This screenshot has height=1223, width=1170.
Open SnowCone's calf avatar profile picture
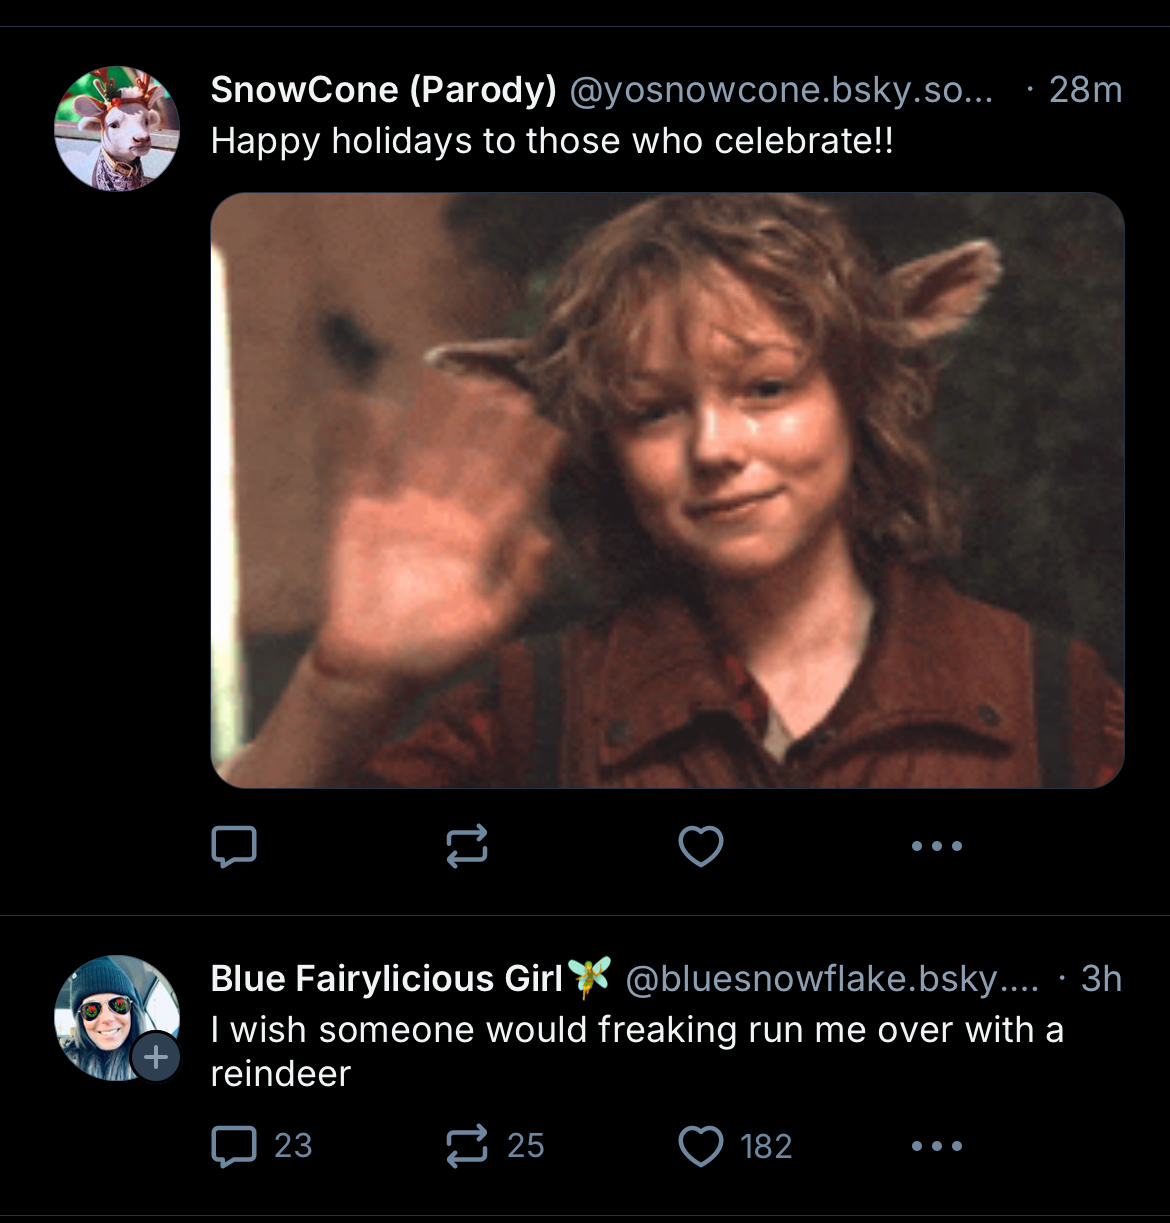click(117, 129)
